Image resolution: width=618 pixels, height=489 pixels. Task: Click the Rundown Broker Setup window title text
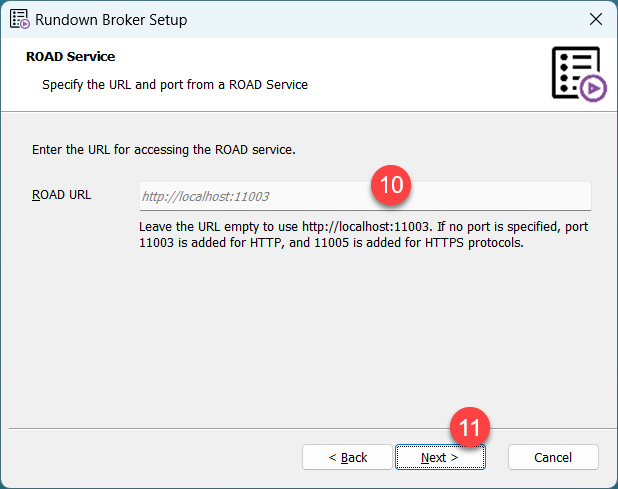click(x=112, y=19)
